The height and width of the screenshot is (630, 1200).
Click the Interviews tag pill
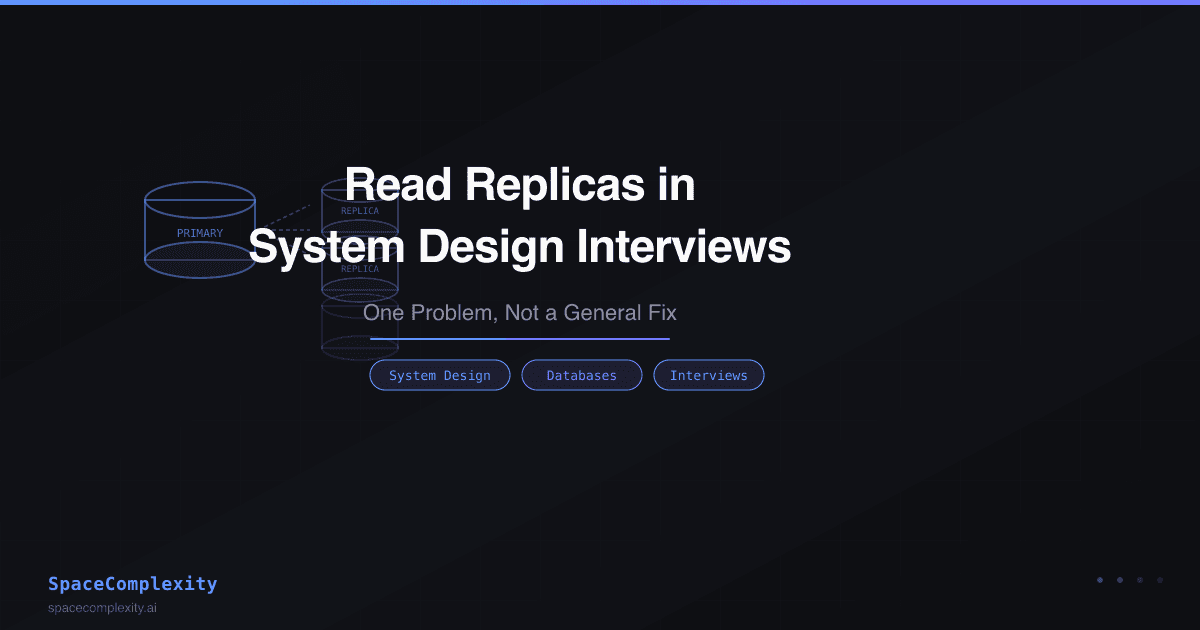(x=708, y=375)
